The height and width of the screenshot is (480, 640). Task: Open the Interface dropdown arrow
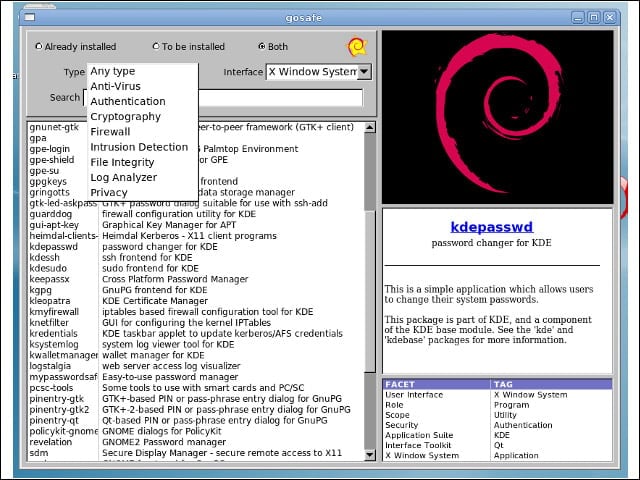(364, 72)
